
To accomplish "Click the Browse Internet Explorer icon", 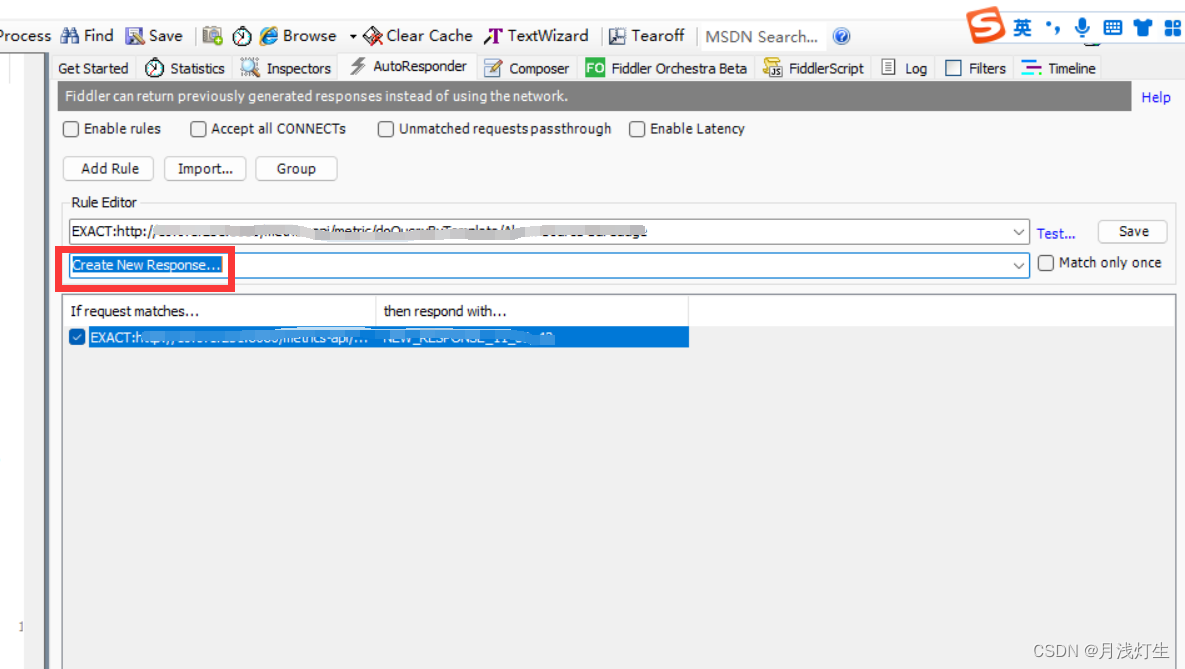I will pyautogui.click(x=268, y=36).
